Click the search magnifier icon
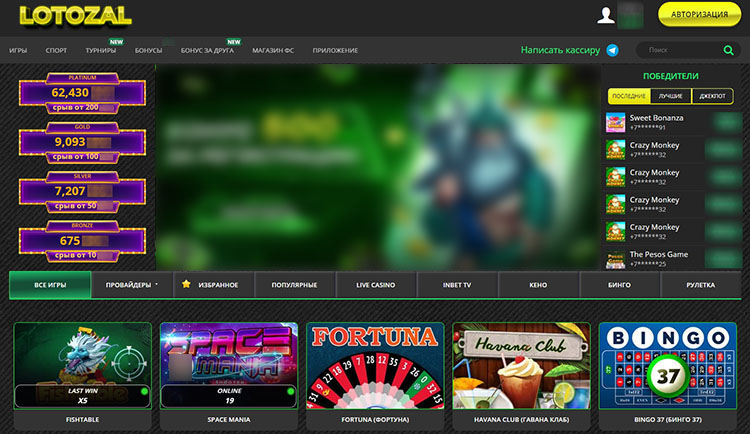 click(728, 50)
